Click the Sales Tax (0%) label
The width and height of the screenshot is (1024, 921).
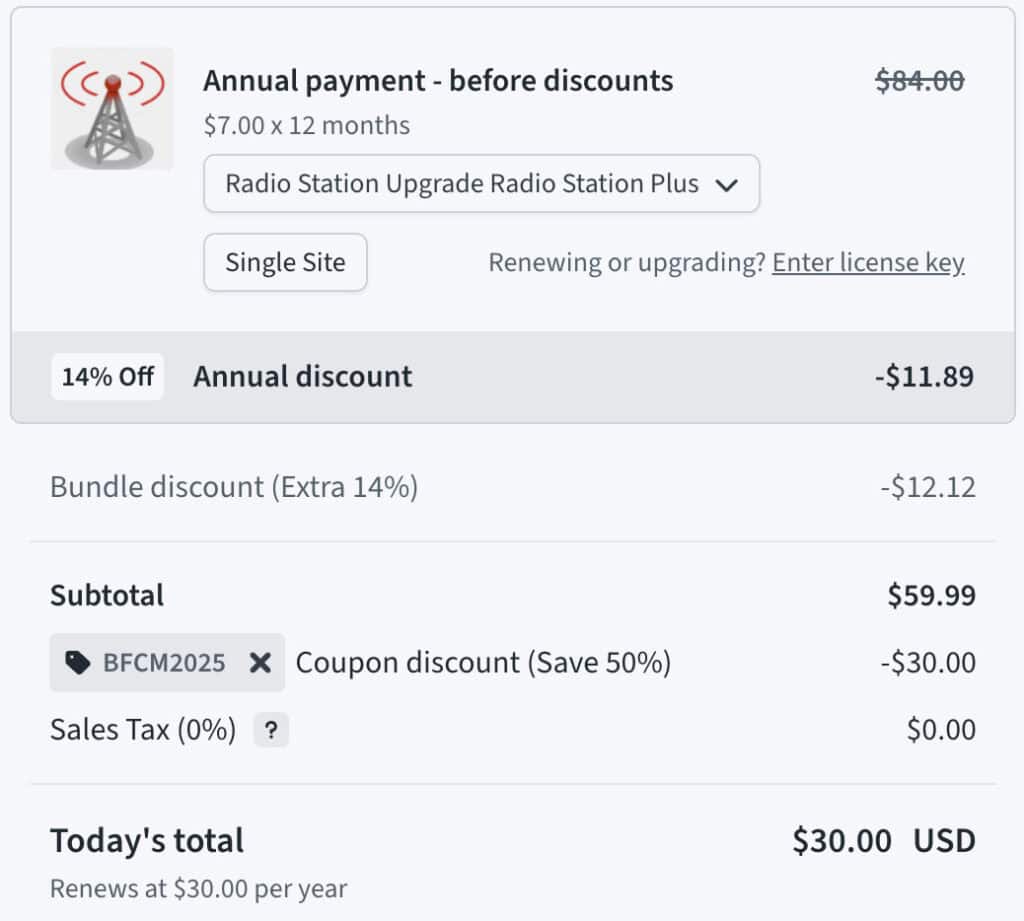click(x=143, y=731)
